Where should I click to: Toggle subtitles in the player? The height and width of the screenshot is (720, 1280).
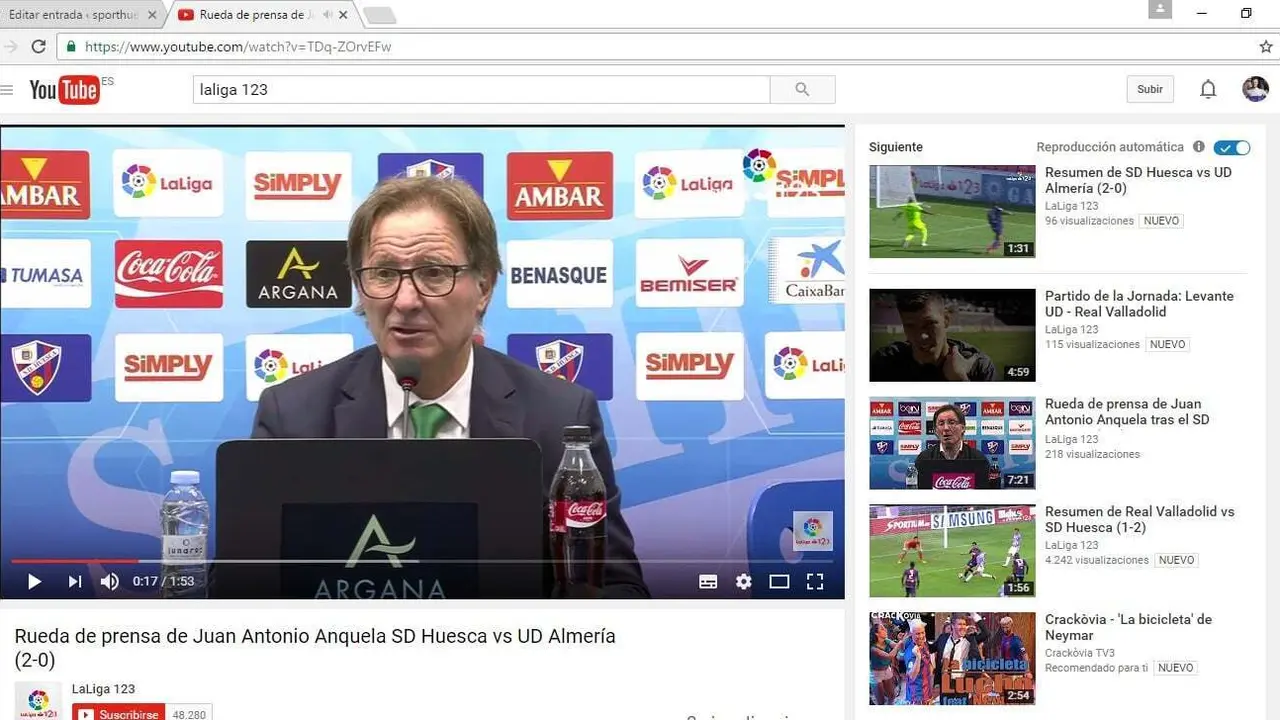tap(708, 581)
